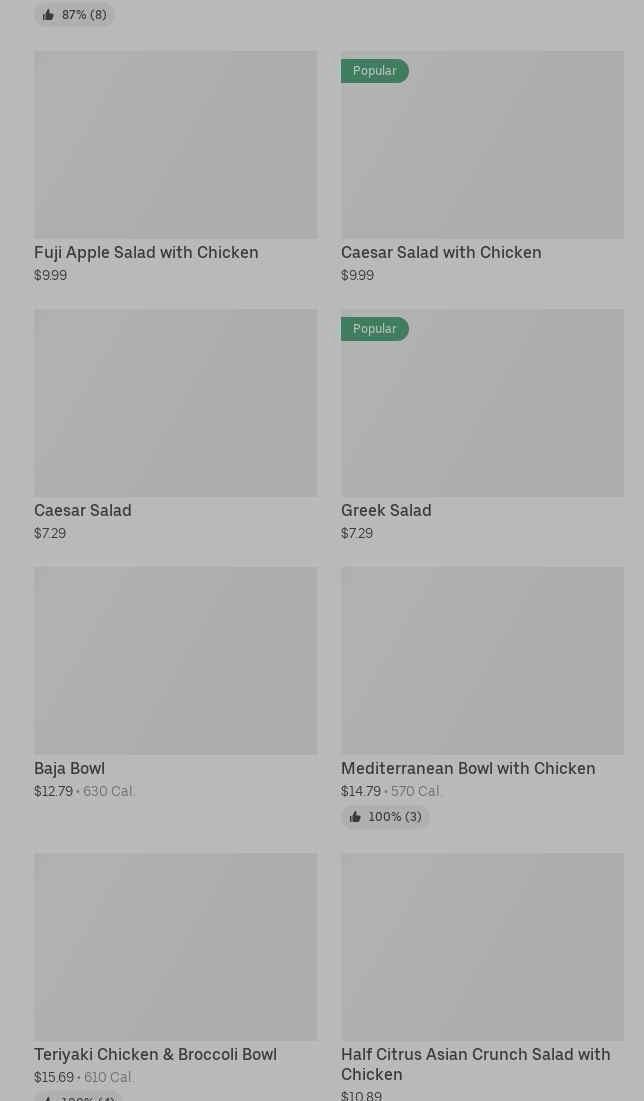Click Popular badge on Caesar Salad with Chicken

[x=375, y=71]
